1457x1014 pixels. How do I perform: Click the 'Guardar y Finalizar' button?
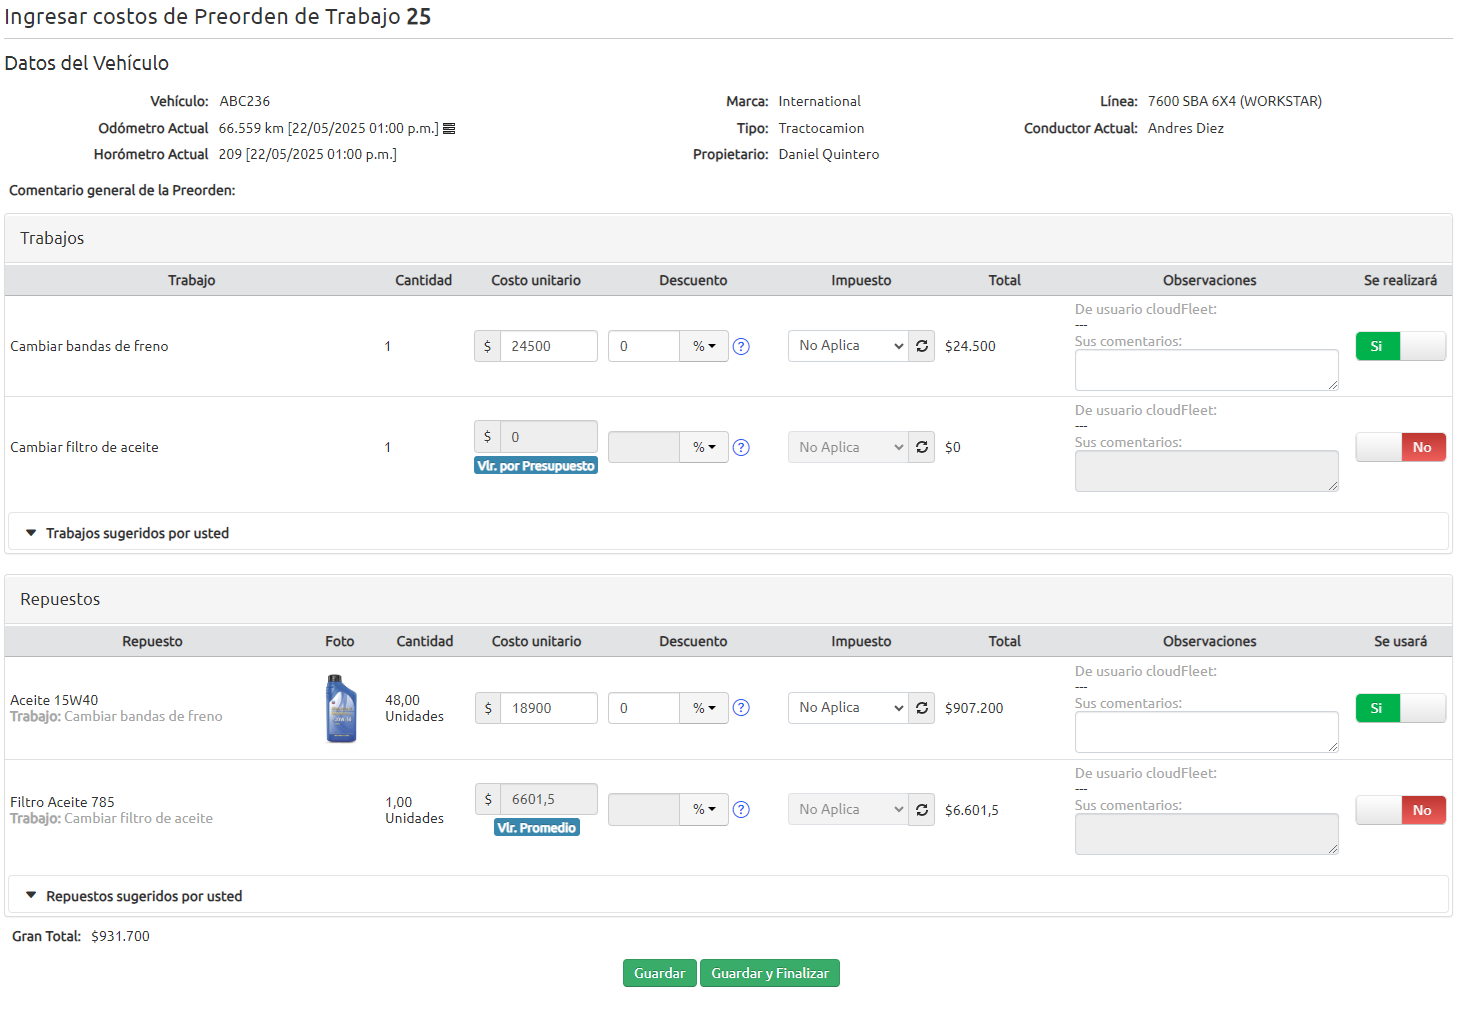pos(769,973)
